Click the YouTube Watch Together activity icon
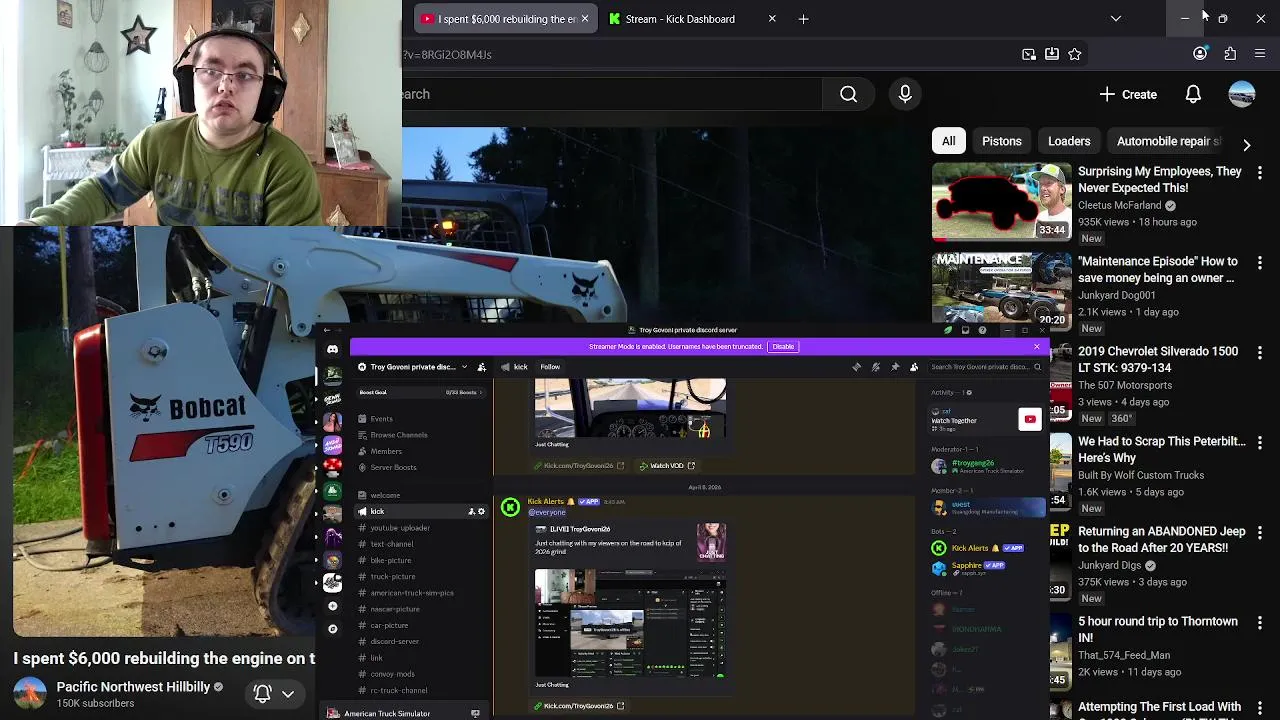The width and height of the screenshot is (1280, 720). pyautogui.click(x=1030, y=420)
